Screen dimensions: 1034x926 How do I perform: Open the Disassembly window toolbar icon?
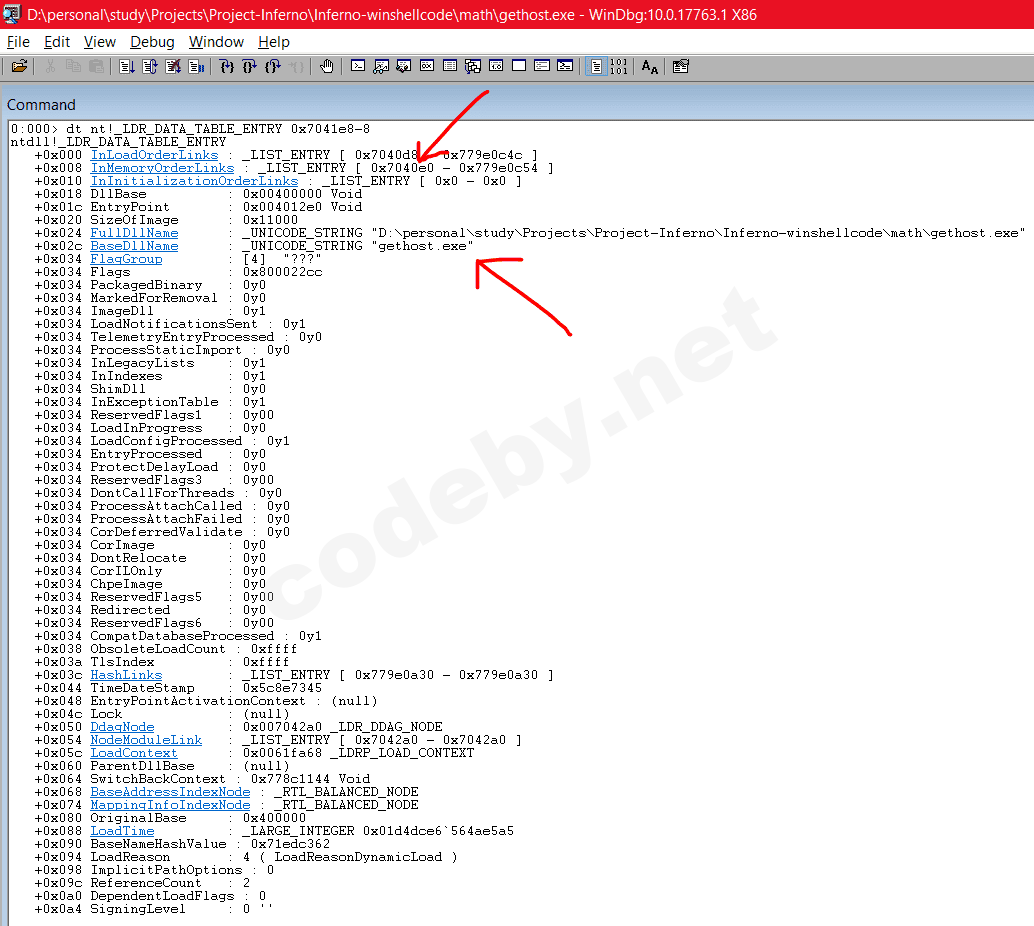(496, 66)
